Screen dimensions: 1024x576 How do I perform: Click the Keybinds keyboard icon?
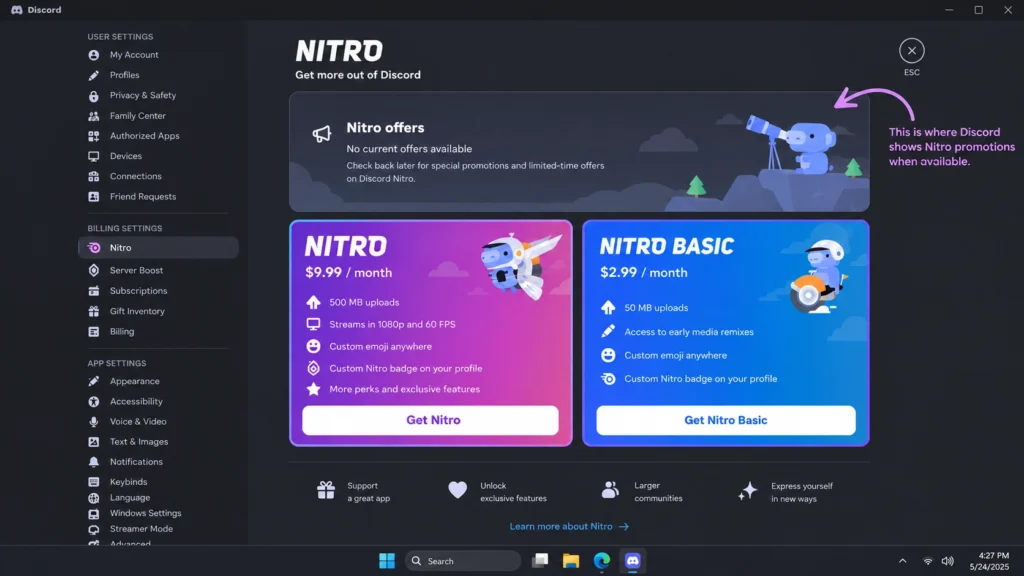pyautogui.click(x=94, y=482)
